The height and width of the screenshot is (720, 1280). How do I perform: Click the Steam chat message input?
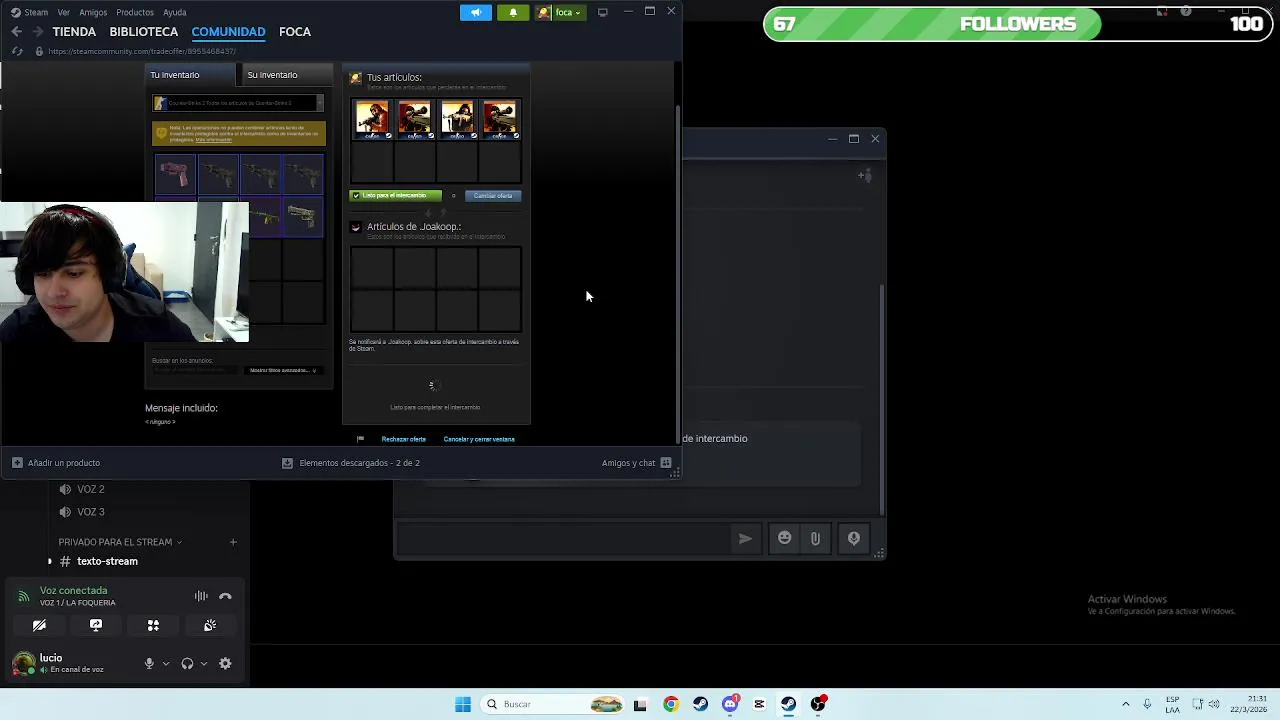click(x=564, y=538)
